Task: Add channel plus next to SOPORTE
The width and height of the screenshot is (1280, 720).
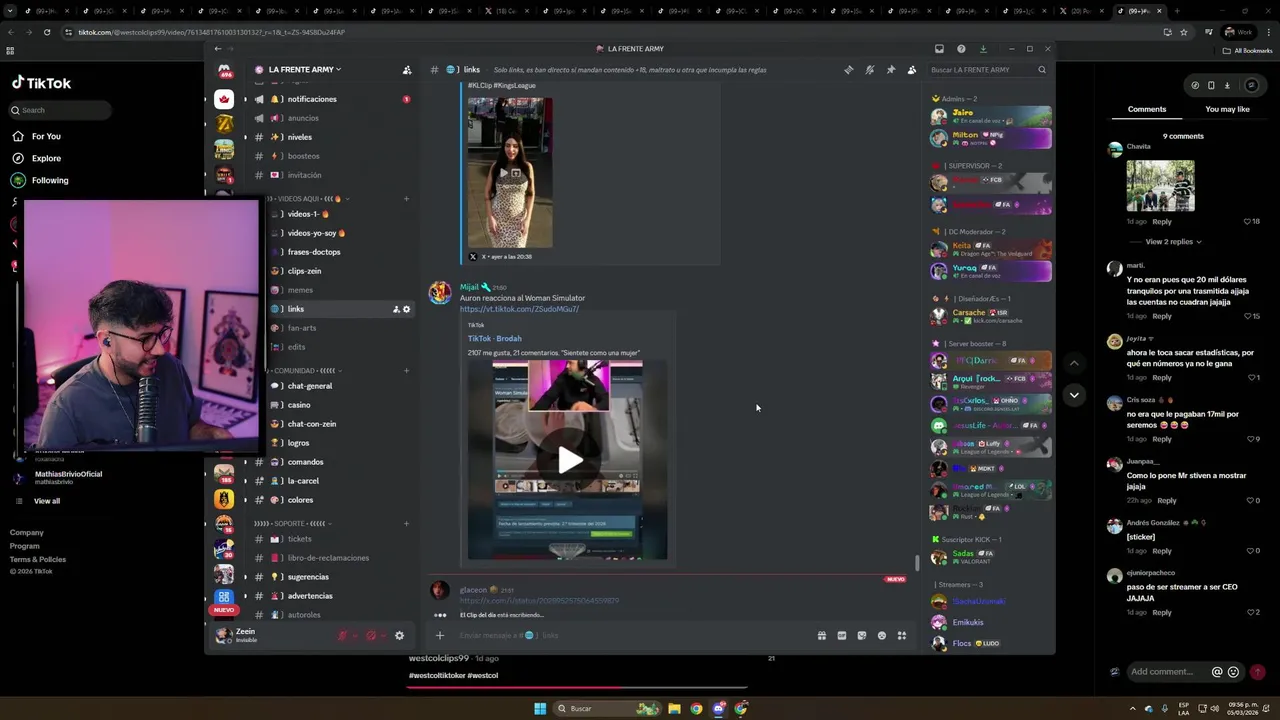Action: (x=406, y=524)
